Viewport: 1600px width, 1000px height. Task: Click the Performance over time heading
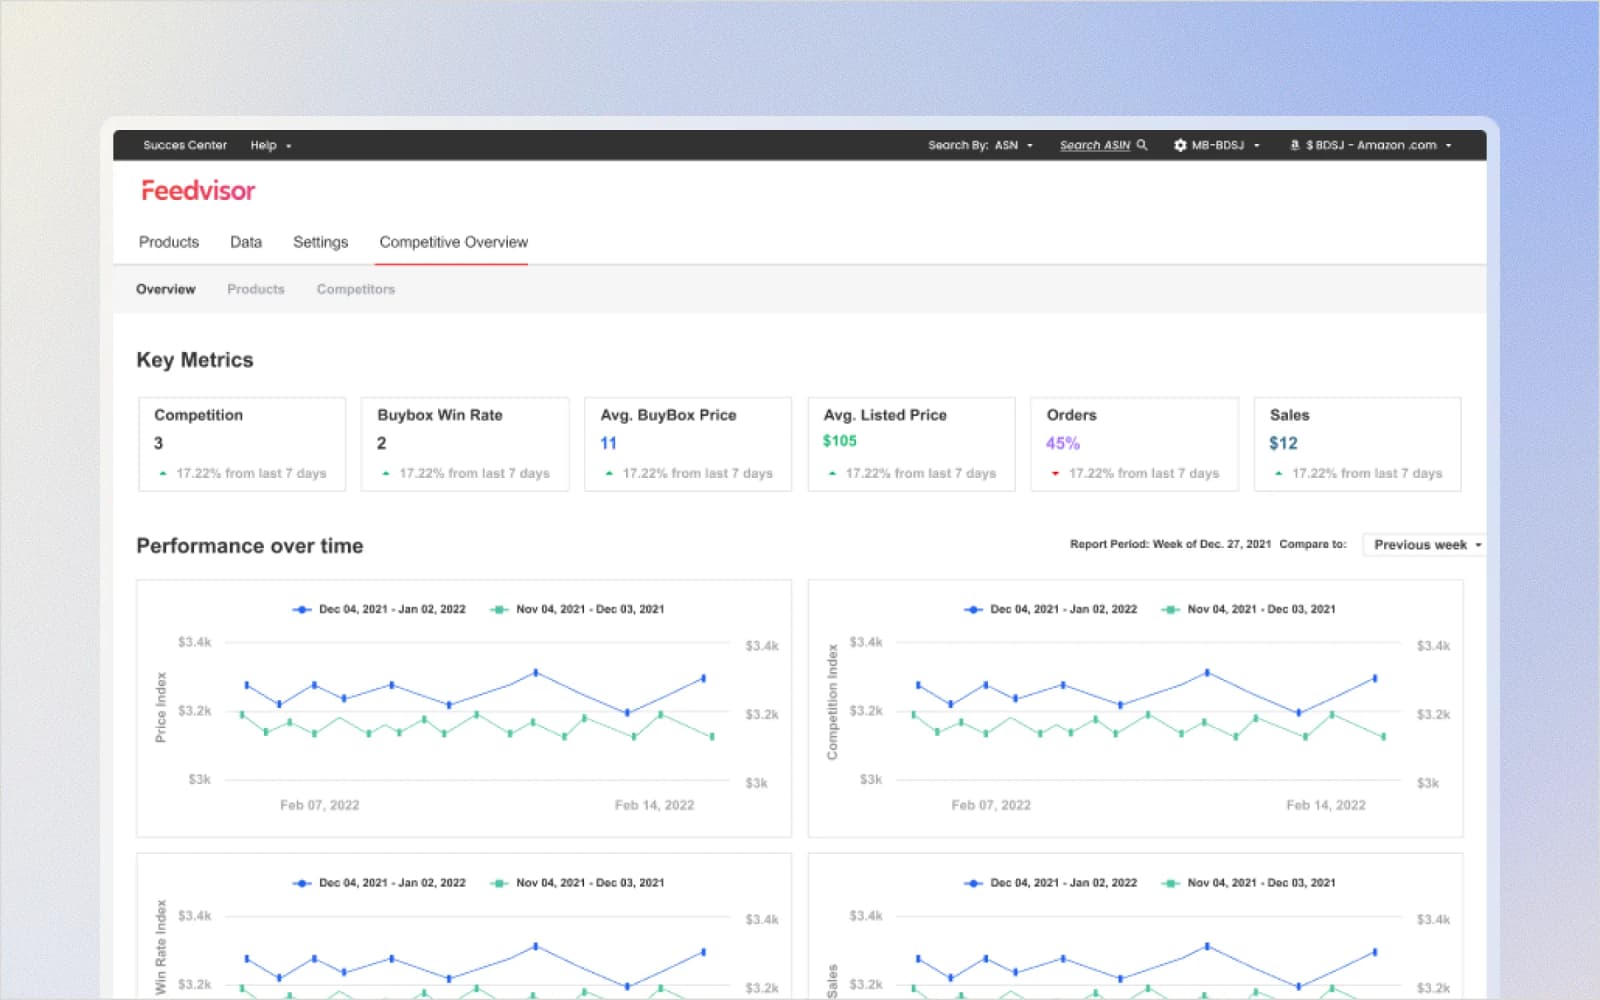click(250, 546)
